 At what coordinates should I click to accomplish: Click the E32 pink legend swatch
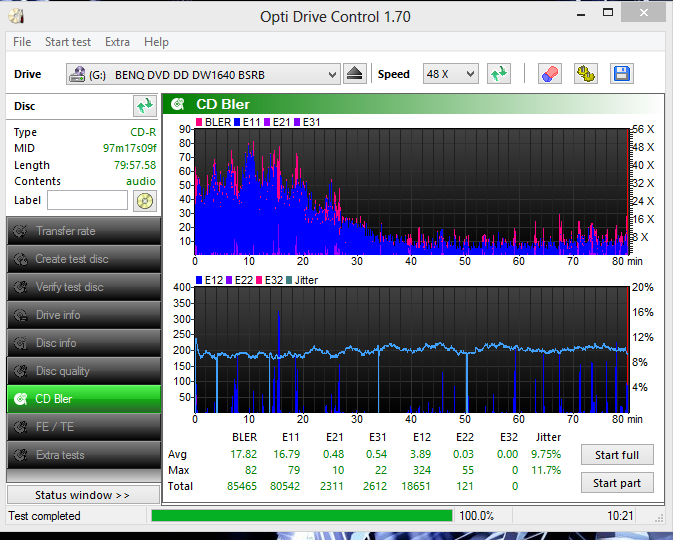259,280
